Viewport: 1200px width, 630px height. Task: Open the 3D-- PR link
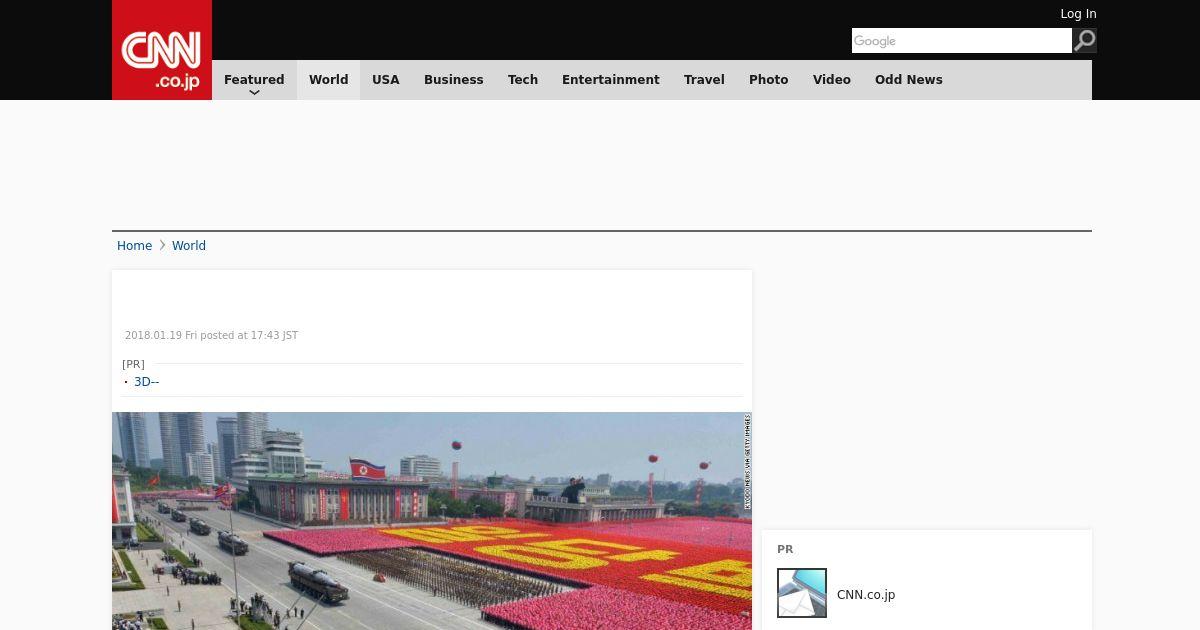tap(146, 382)
